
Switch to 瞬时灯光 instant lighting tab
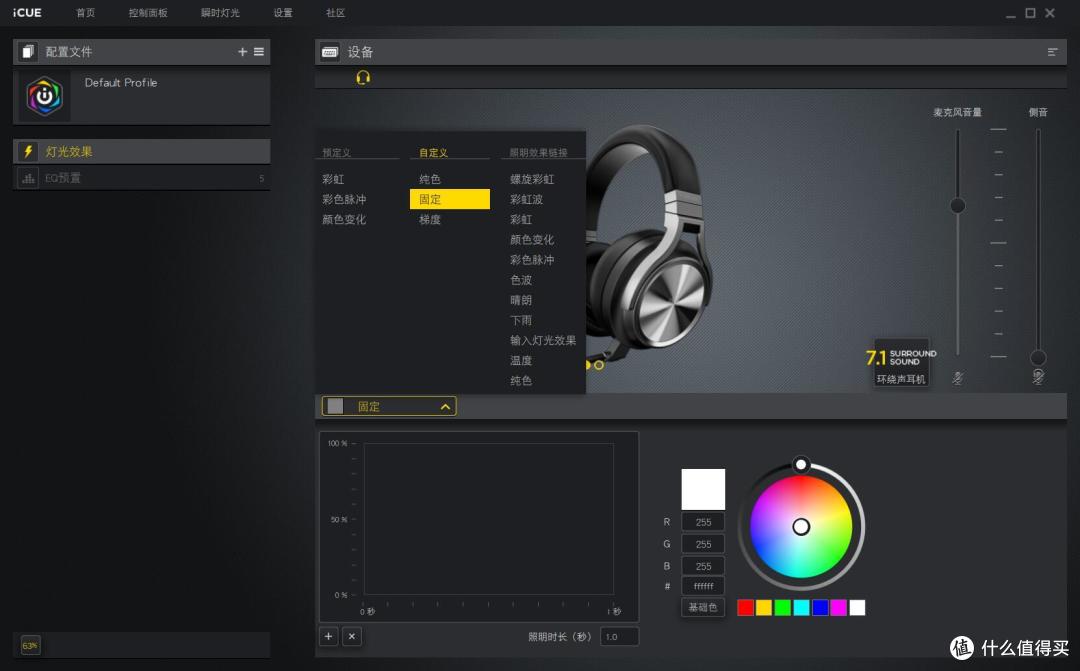tap(220, 13)
